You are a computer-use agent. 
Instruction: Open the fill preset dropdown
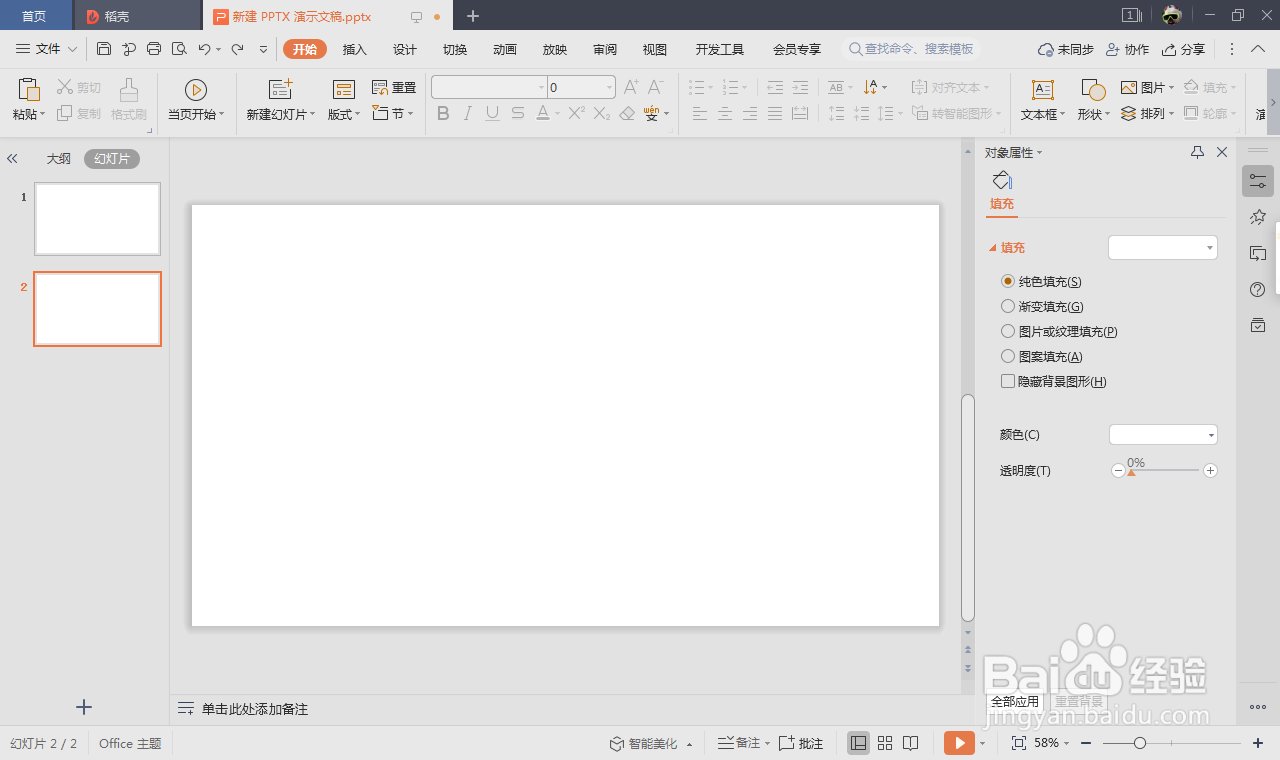[x=1162, y=247]
